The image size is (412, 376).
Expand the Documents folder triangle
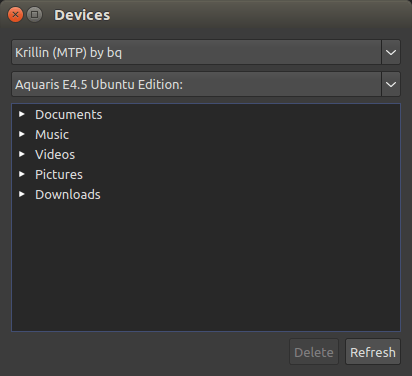[22, 114]
